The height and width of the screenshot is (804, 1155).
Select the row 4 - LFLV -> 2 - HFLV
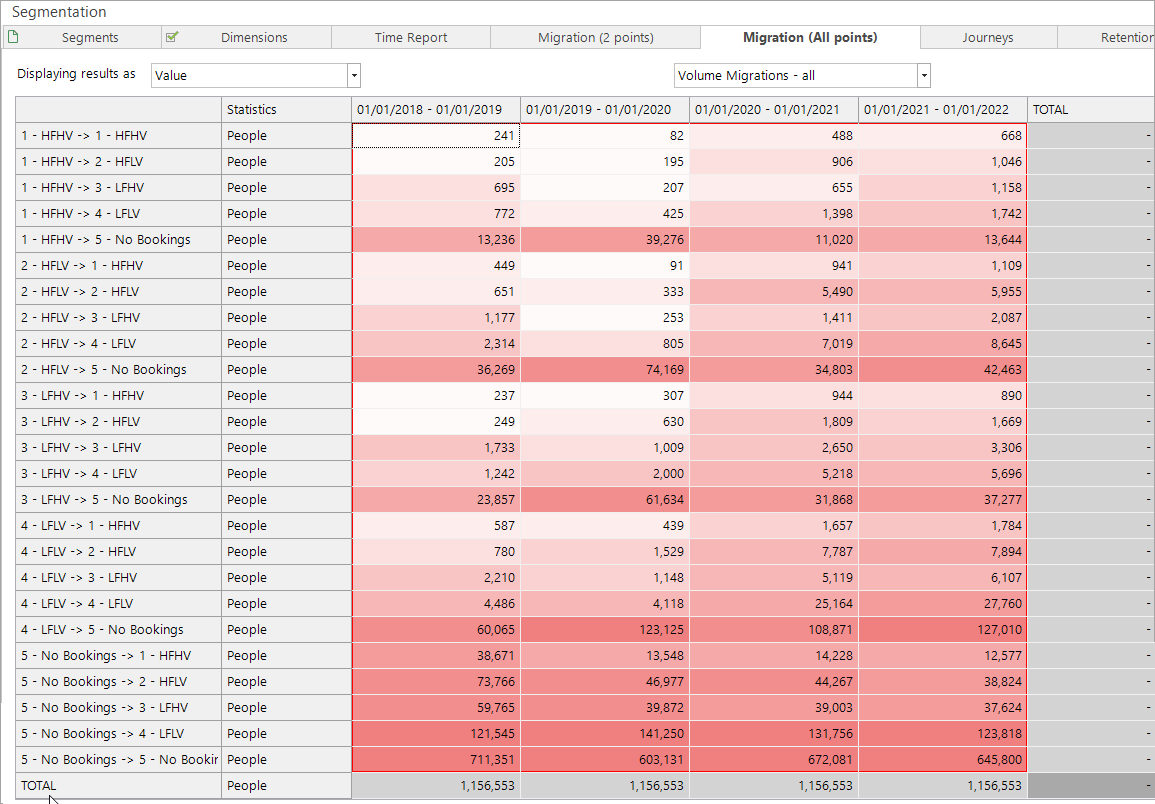[x=119, y=551]
